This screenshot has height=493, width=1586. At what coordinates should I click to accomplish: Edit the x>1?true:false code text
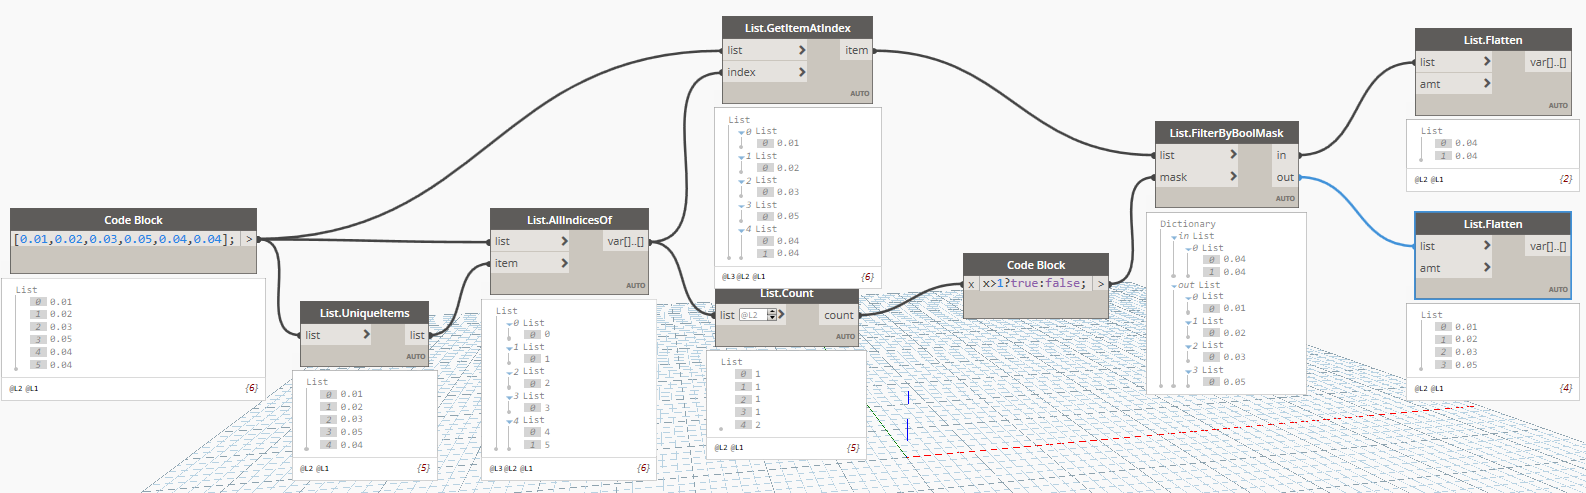(x=1035, y=284)
